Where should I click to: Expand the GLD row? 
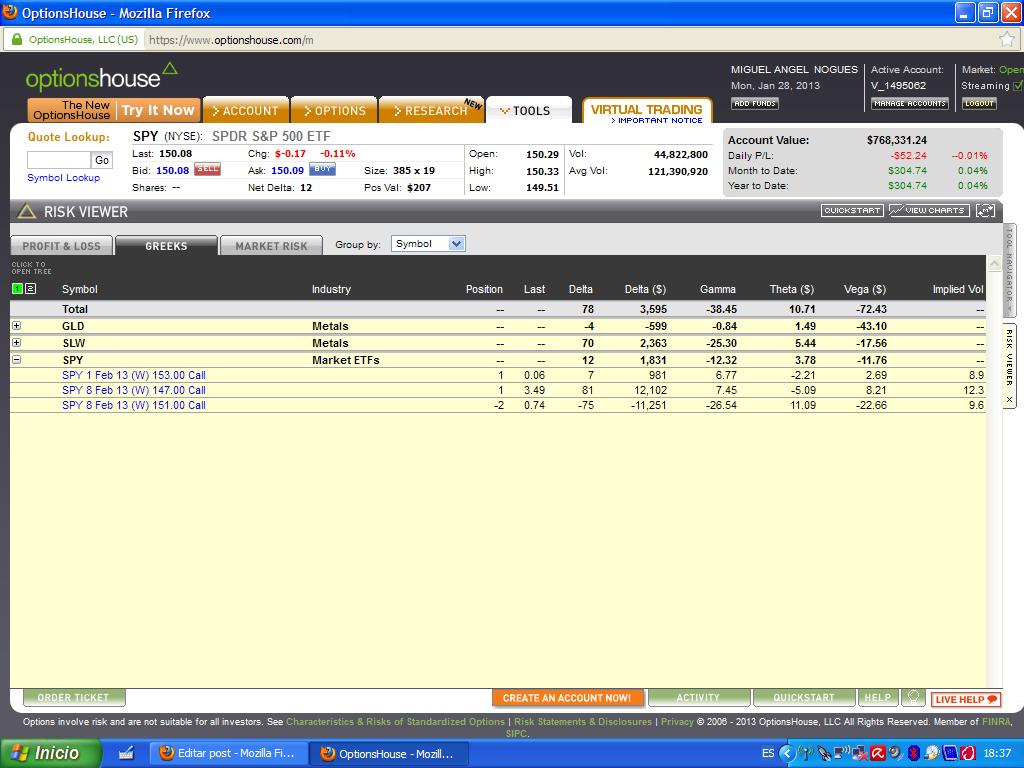click(16, 325)
